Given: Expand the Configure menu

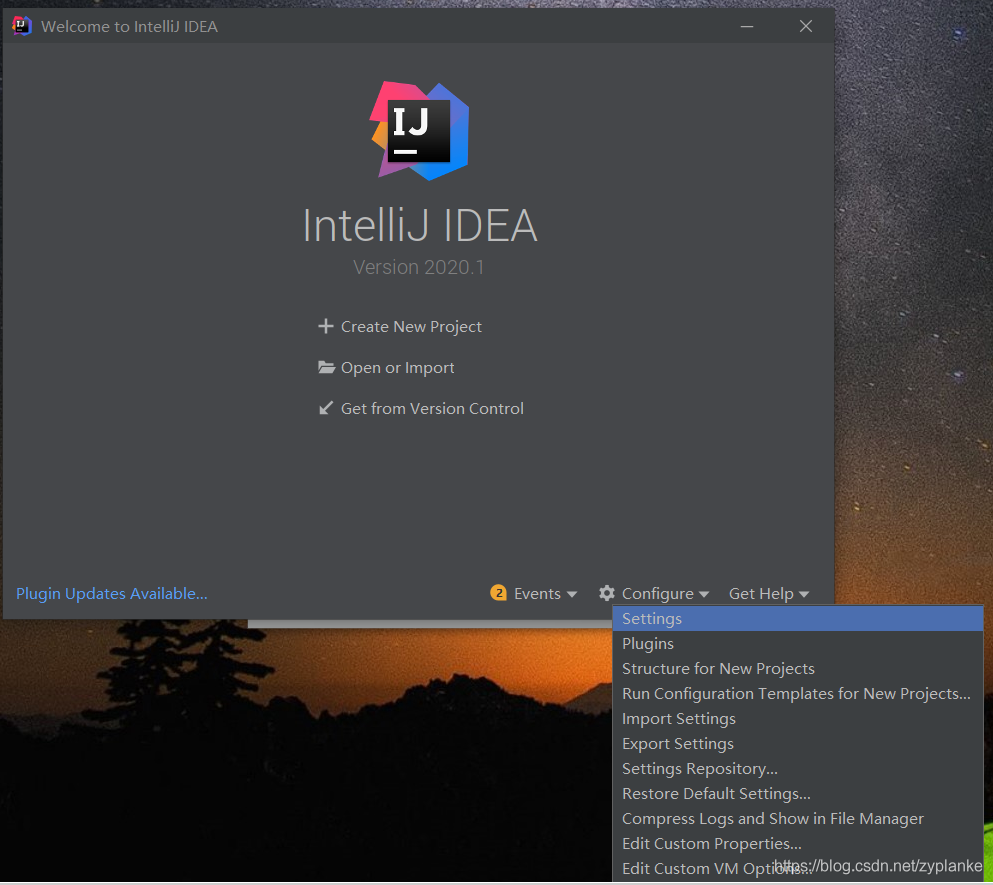Looking at the screenshot, I should point(660,592).
